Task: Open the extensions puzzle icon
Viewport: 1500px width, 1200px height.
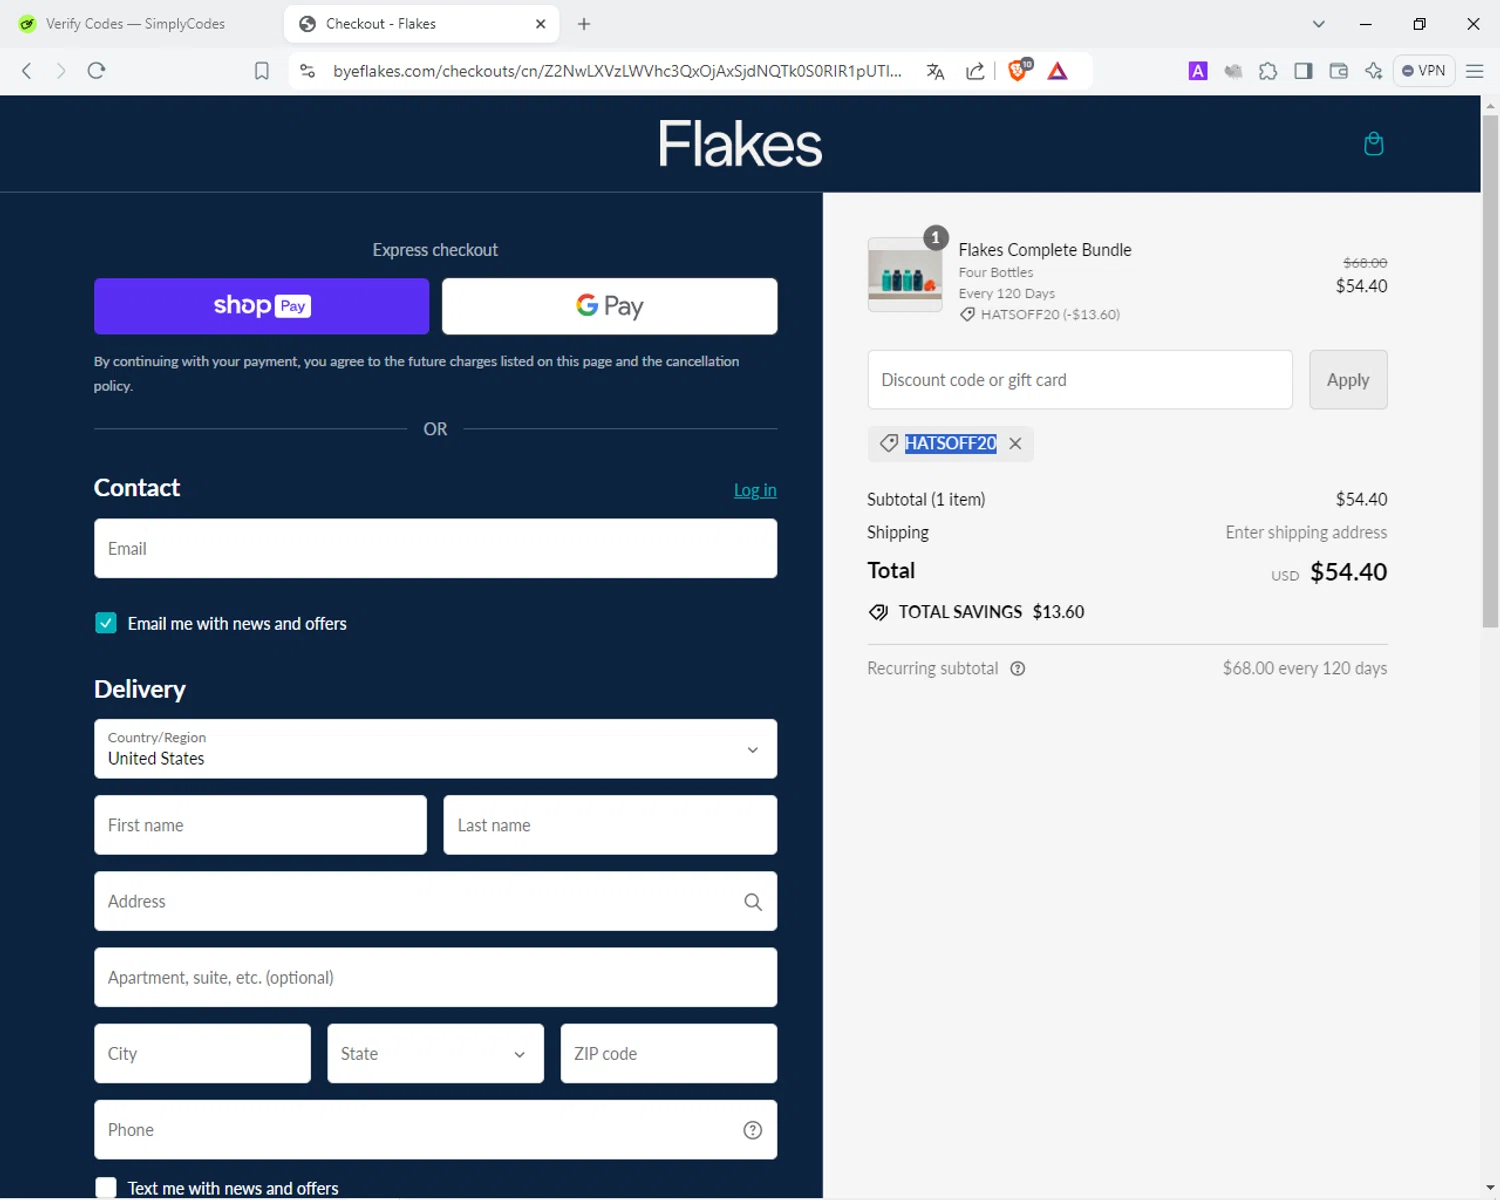Action: [x=1268, y=71]
